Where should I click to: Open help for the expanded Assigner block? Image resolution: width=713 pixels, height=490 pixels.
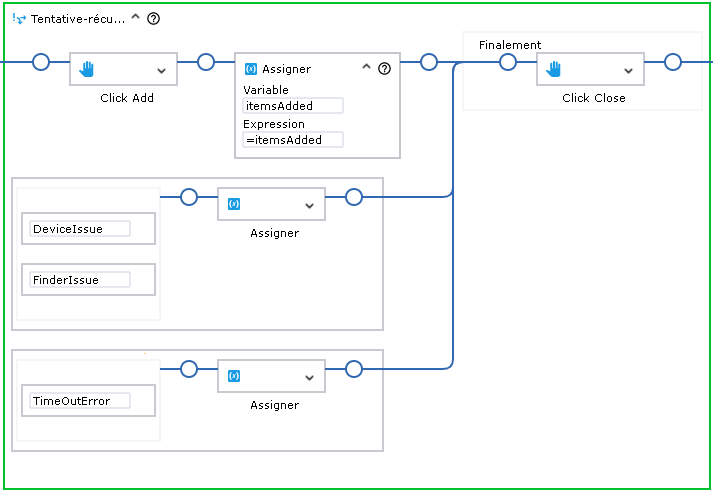coord(384,69)
